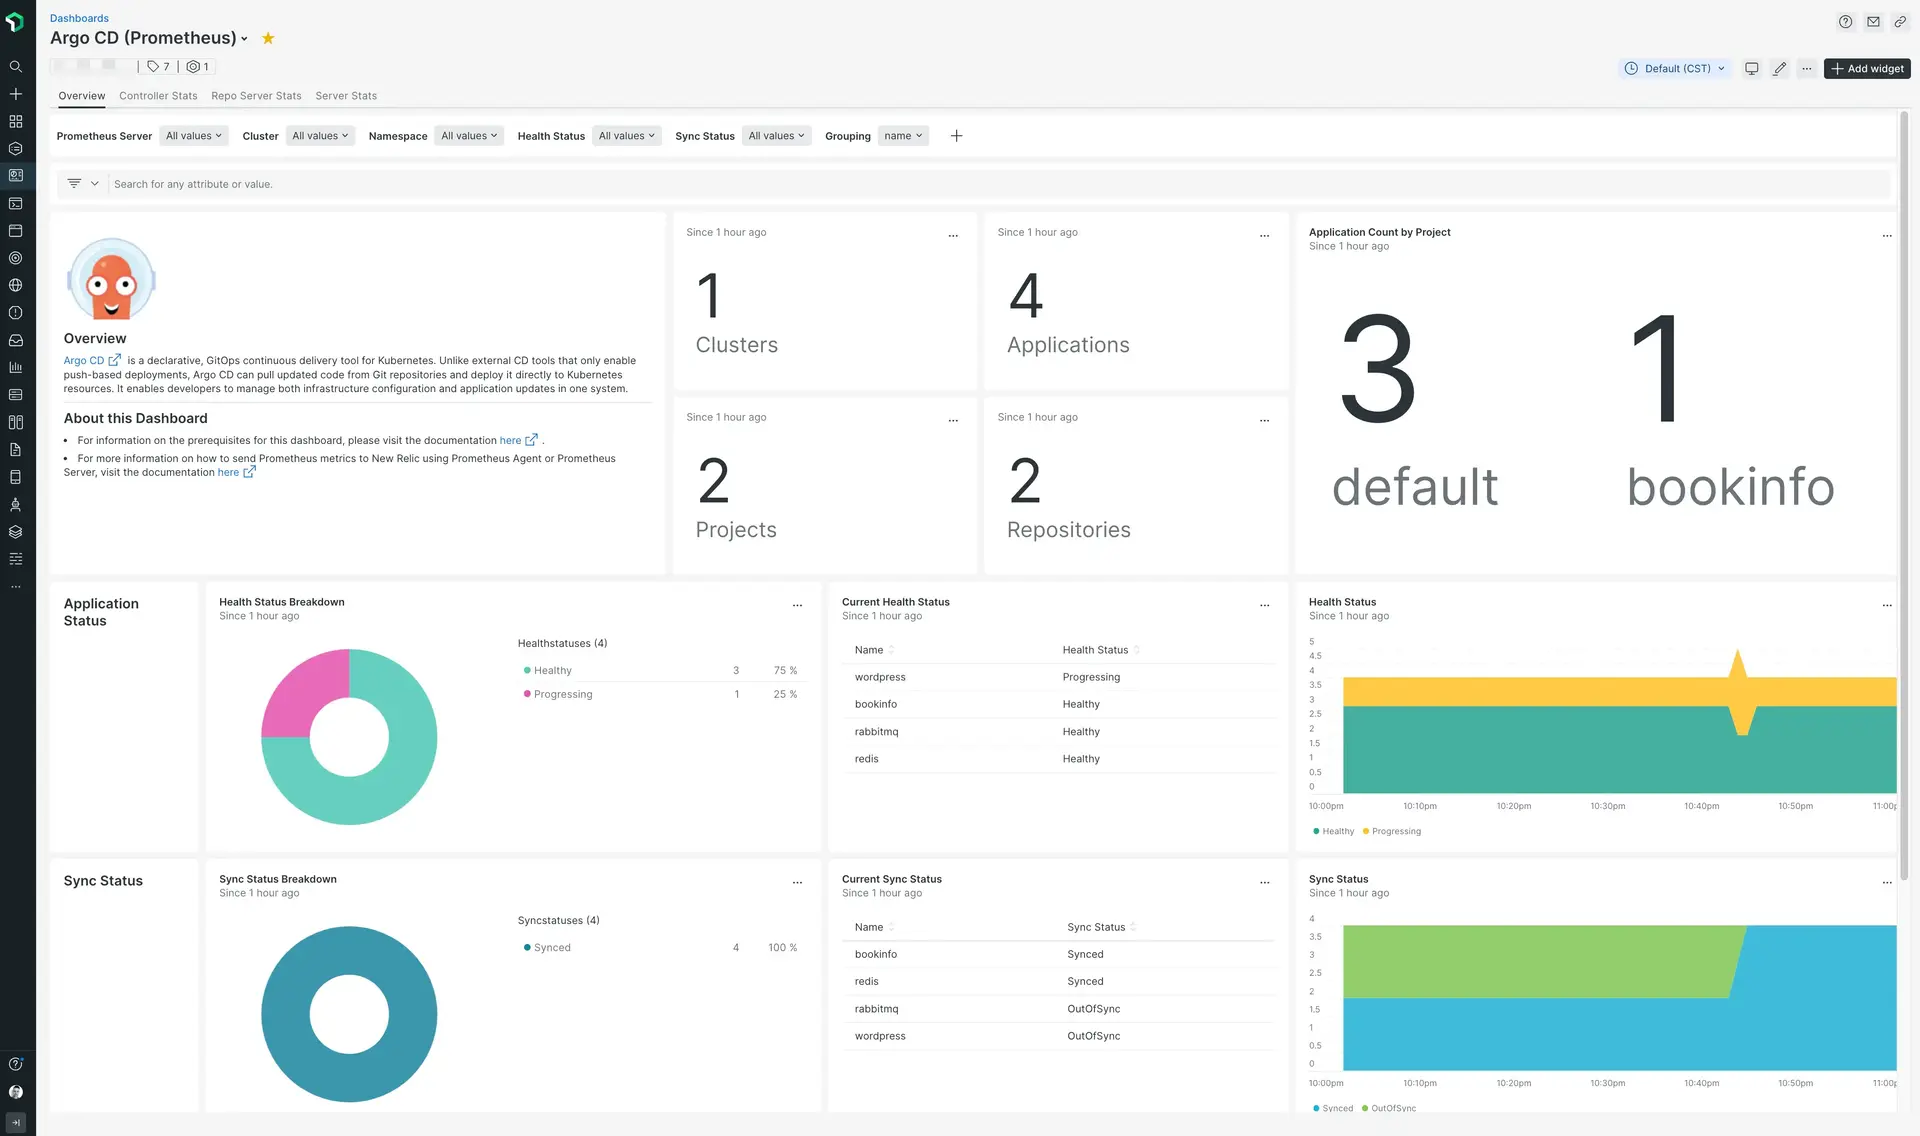The image size is (1920, 1136).
Task: Click the Add widget button
Action: point(1867,68)
